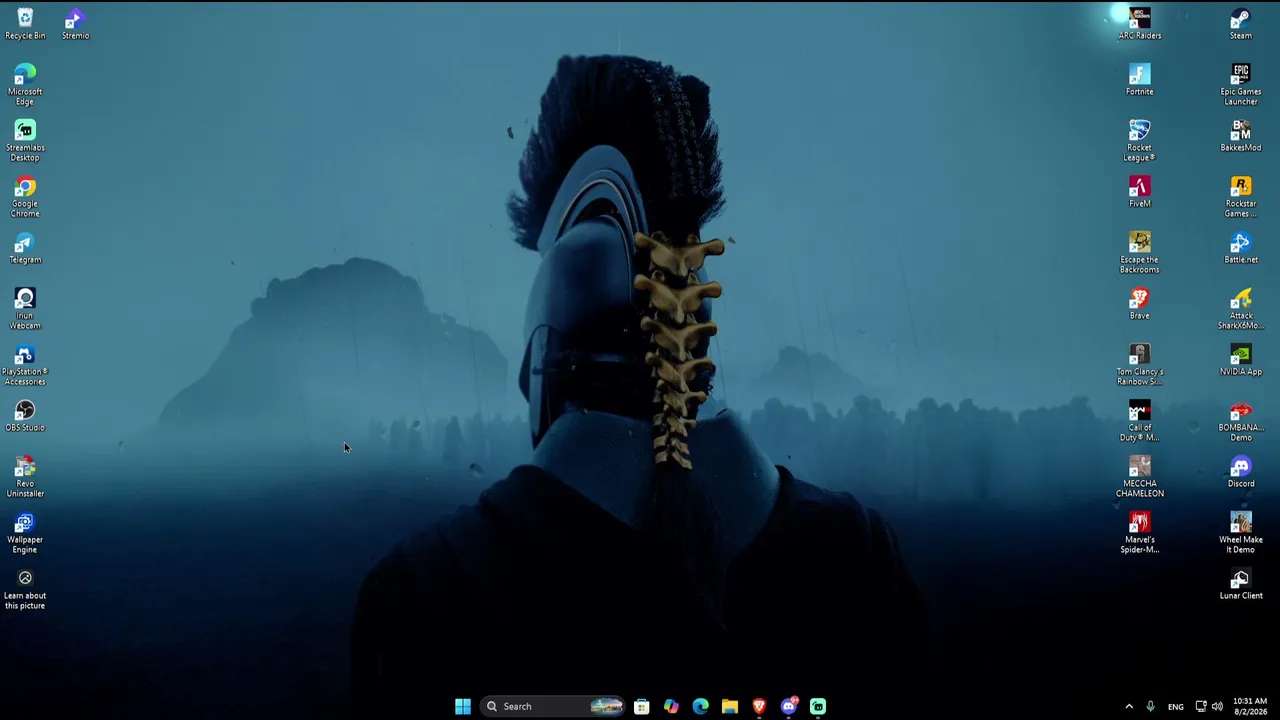Screen dimensions: 1280x720
Task: Select the Lunar Client desktop shortcut
Action: [1241, 584]
